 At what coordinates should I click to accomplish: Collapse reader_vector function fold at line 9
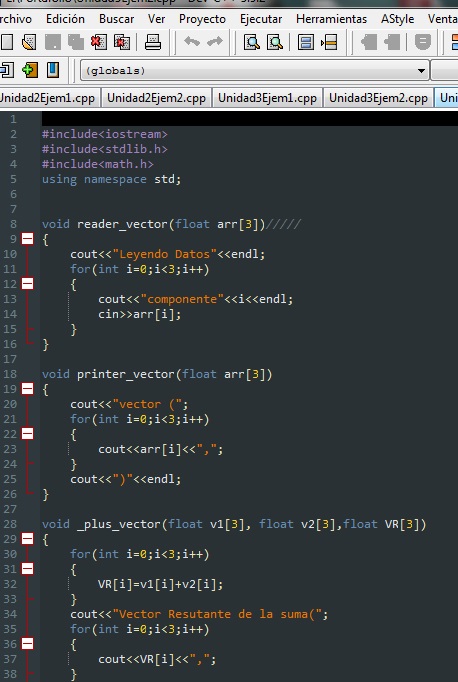pyautogui.click(x=27, y=239)
